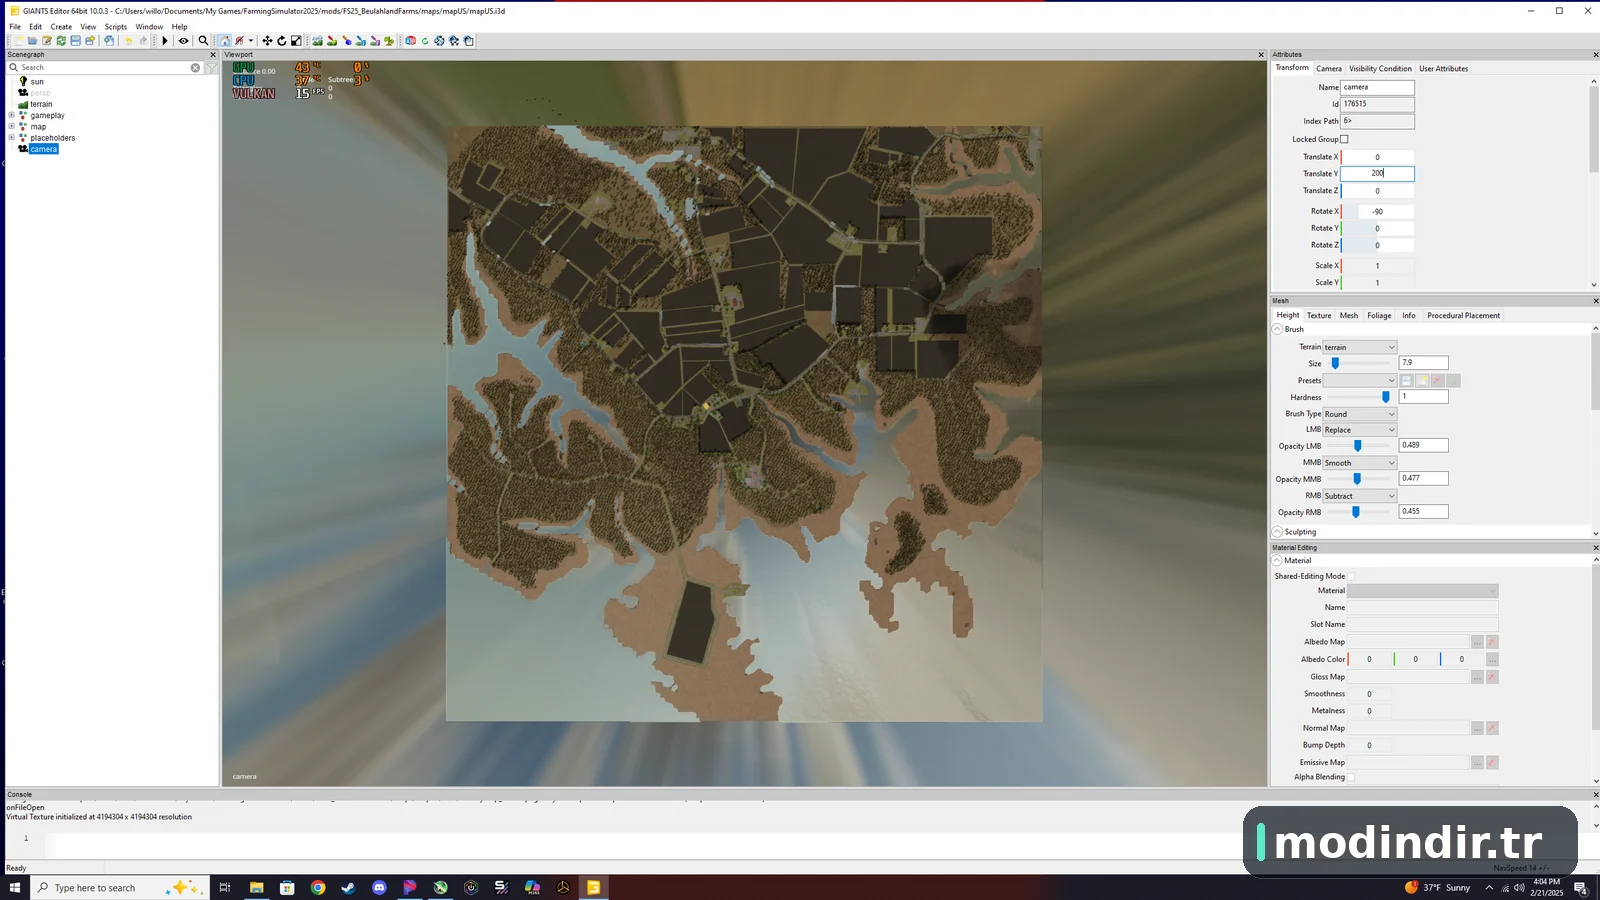Enable Shared-Editing Mode checkbox
The image size is (1600, 900).
click(x=1351, y=576)
